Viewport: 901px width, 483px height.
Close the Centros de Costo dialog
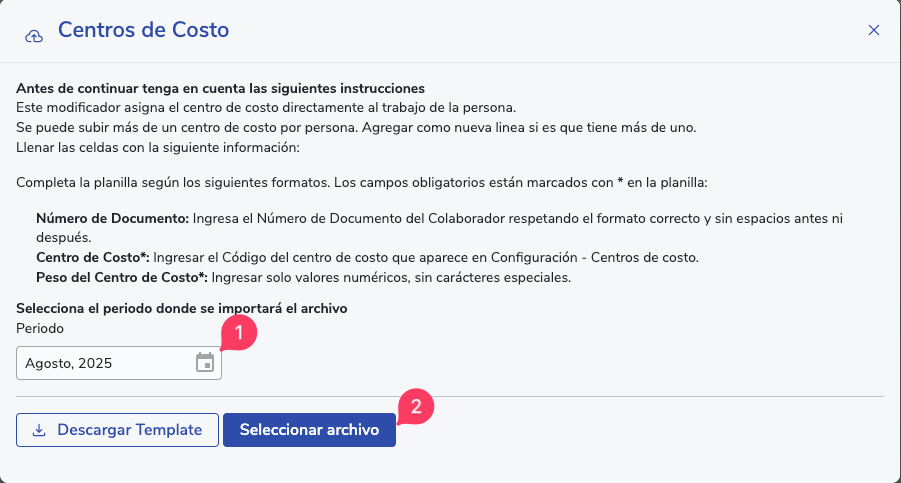coord(873,30)
